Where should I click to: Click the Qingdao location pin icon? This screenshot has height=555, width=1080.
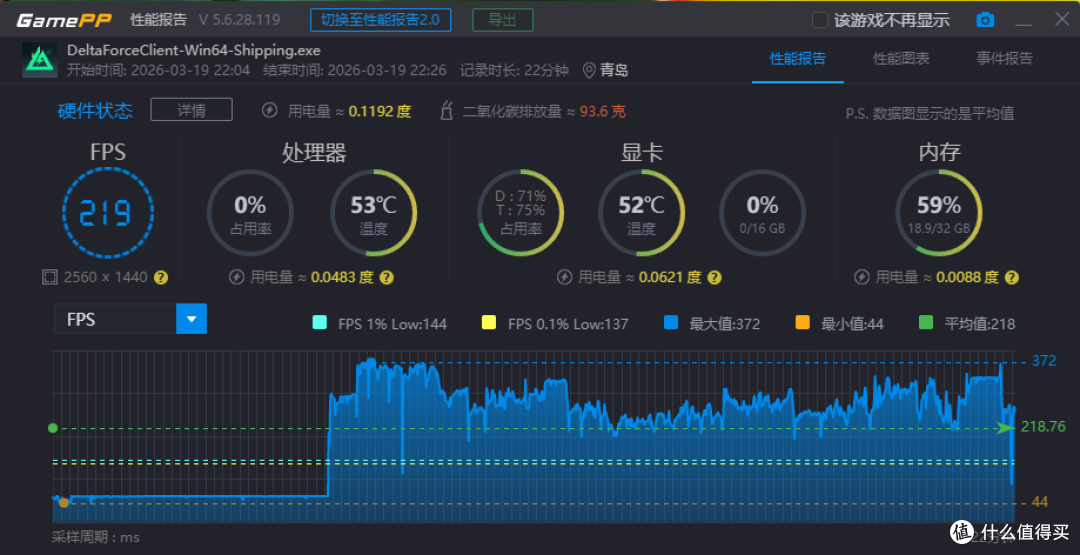[x=589, y=70]
